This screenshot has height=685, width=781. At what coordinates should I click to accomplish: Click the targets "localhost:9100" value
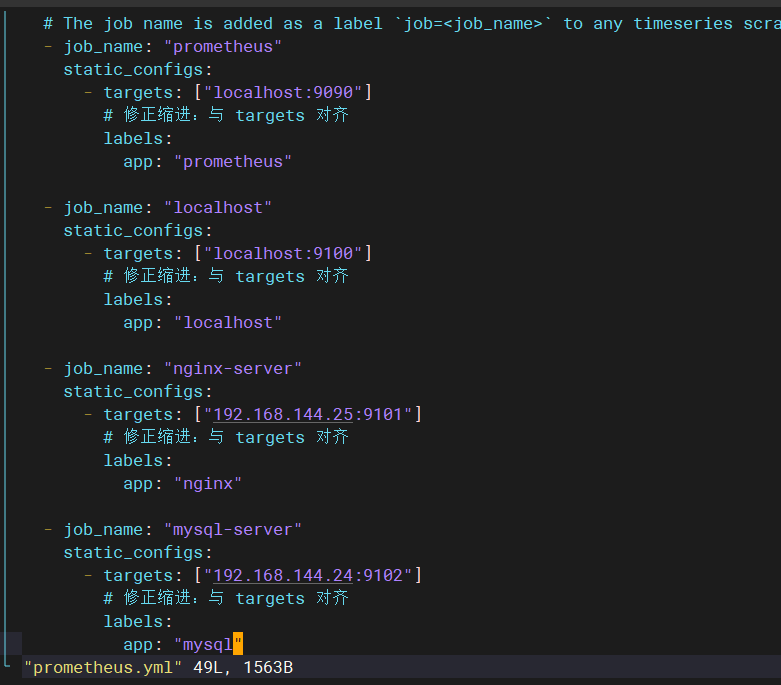pyautogui.click(x=283, y=254)
